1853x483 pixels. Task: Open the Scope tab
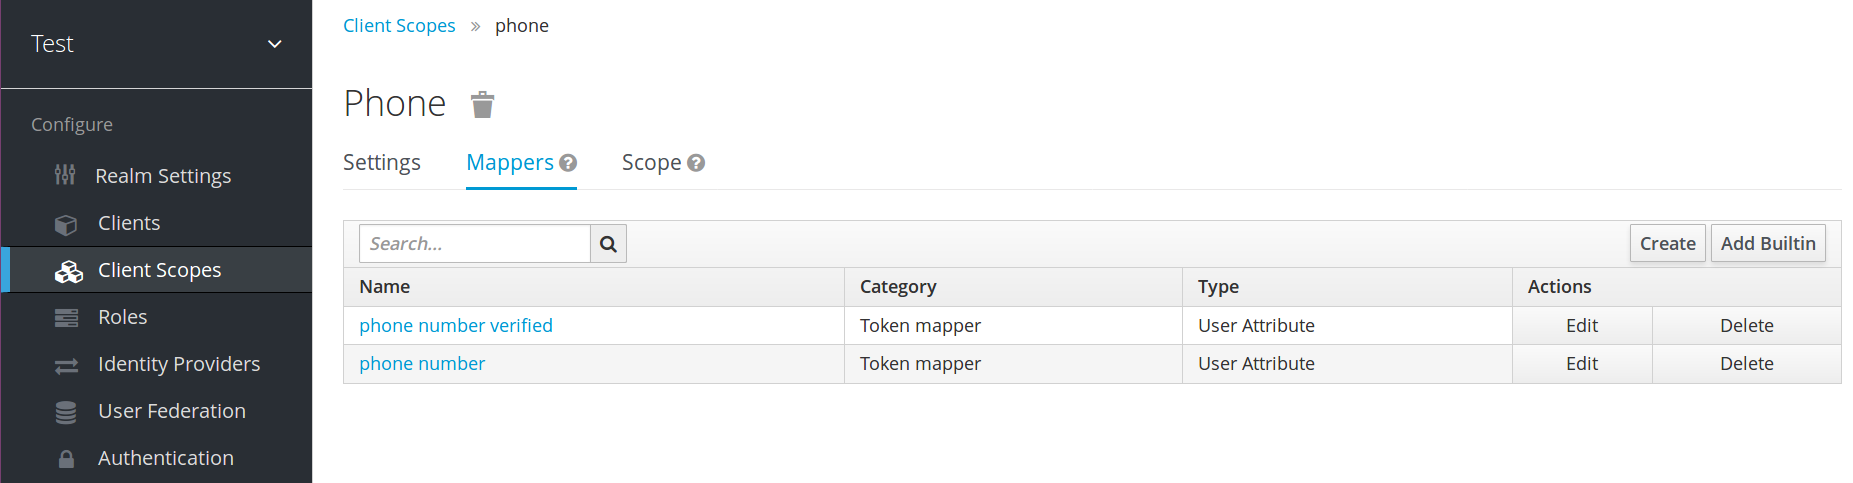pyautogui.click(x=651, y=163)
